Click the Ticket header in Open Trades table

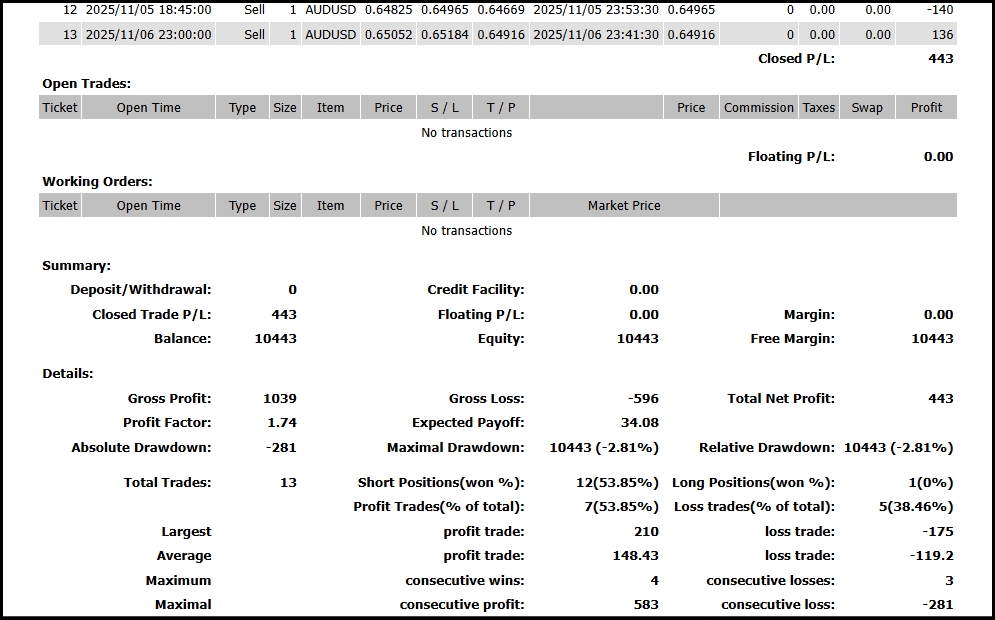click(60, 108)
